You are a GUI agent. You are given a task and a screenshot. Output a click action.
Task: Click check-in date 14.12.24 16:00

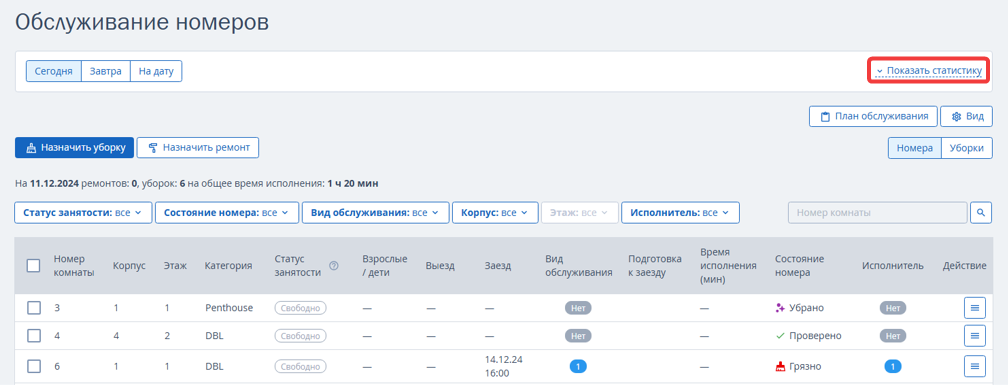[x=504, y=366]
